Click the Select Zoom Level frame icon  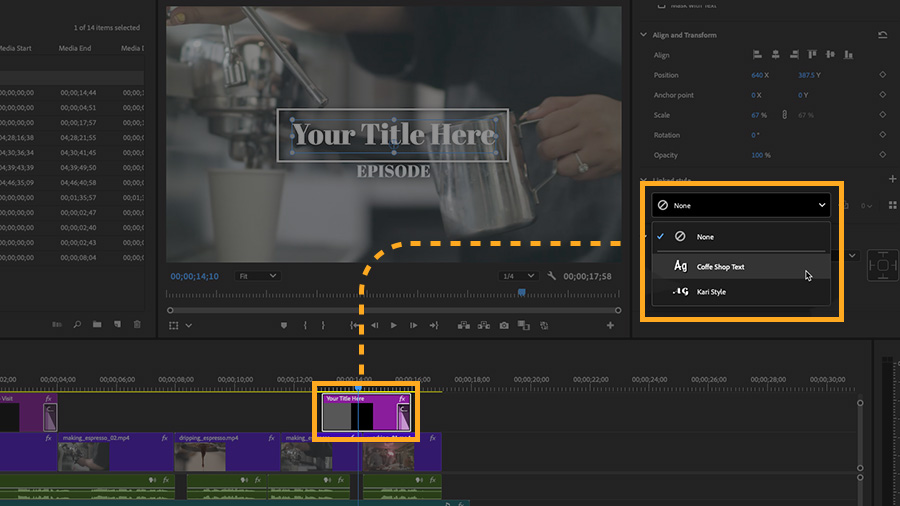173,325
